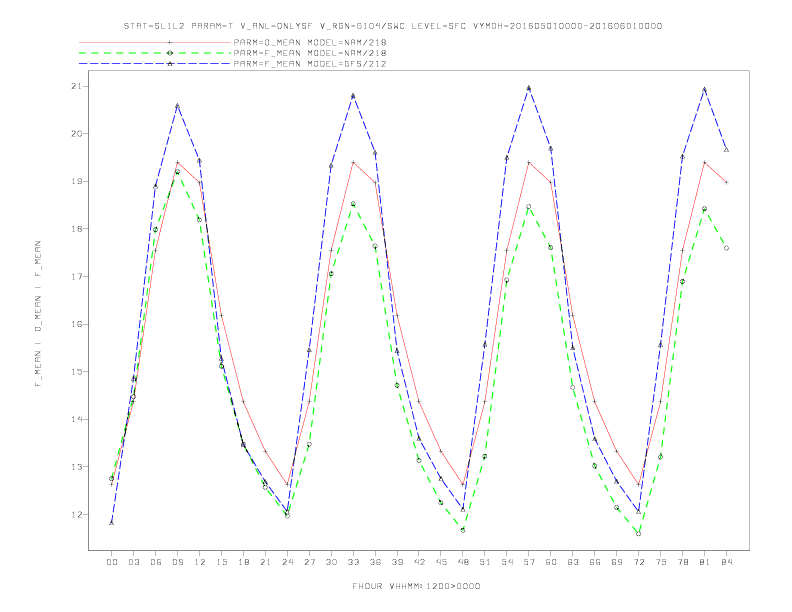Click x-axis forecast hour label 66
Image resolution: width=792 pixels, height=612 pixels.
coord(595,562)
